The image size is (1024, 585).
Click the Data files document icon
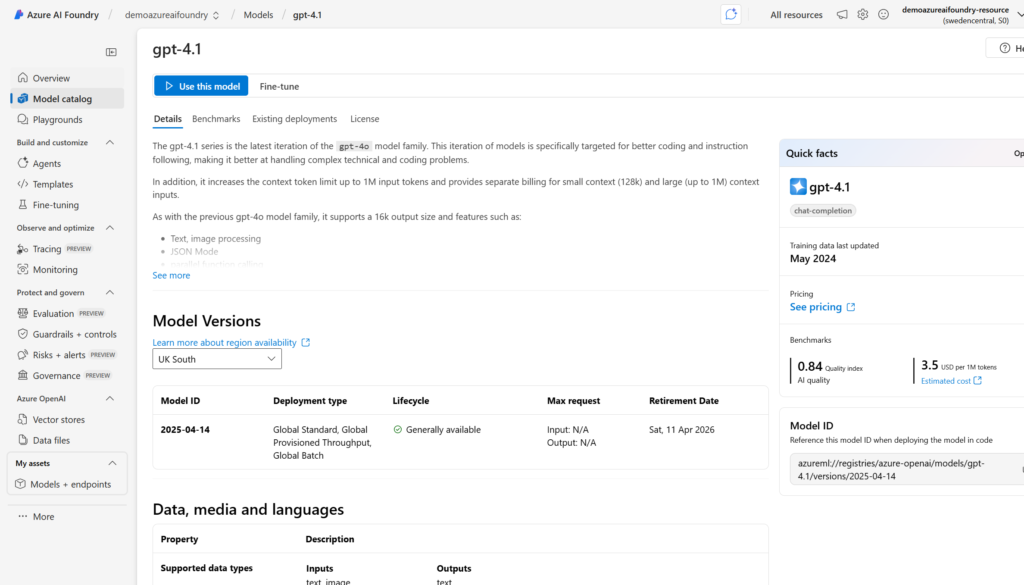[x=23, y=440]
